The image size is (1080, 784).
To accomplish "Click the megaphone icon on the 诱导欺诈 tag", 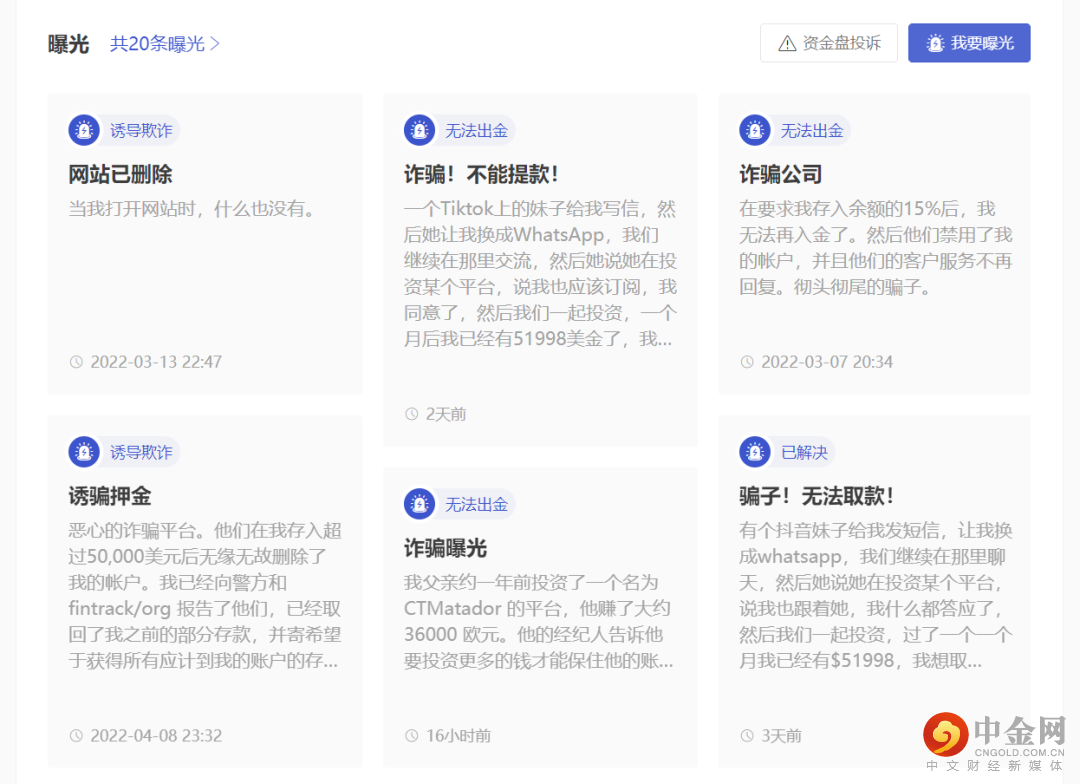I will pyautogui.click(x=83, y=130).
